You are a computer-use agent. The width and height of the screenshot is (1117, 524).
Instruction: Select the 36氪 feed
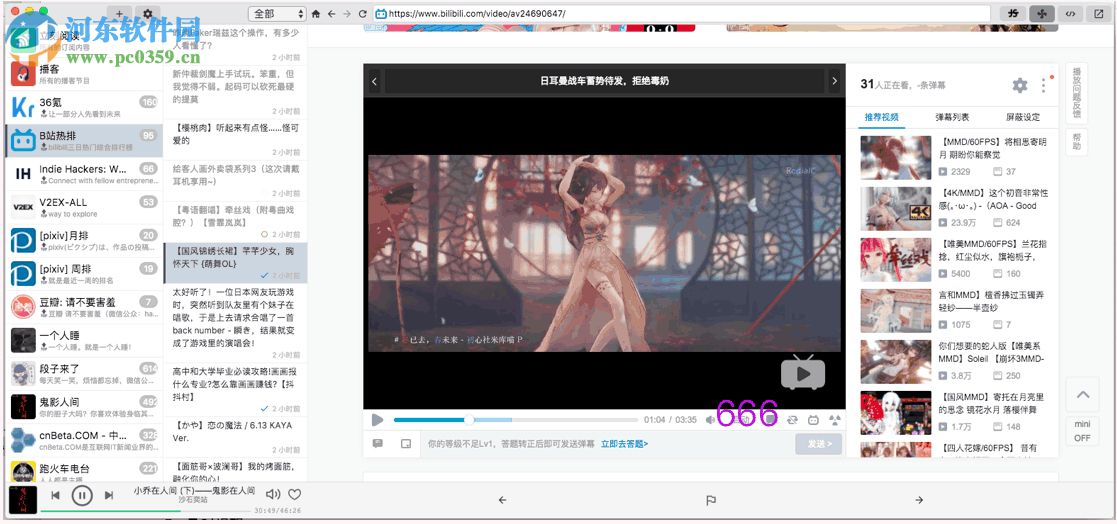tap(84, 108)
